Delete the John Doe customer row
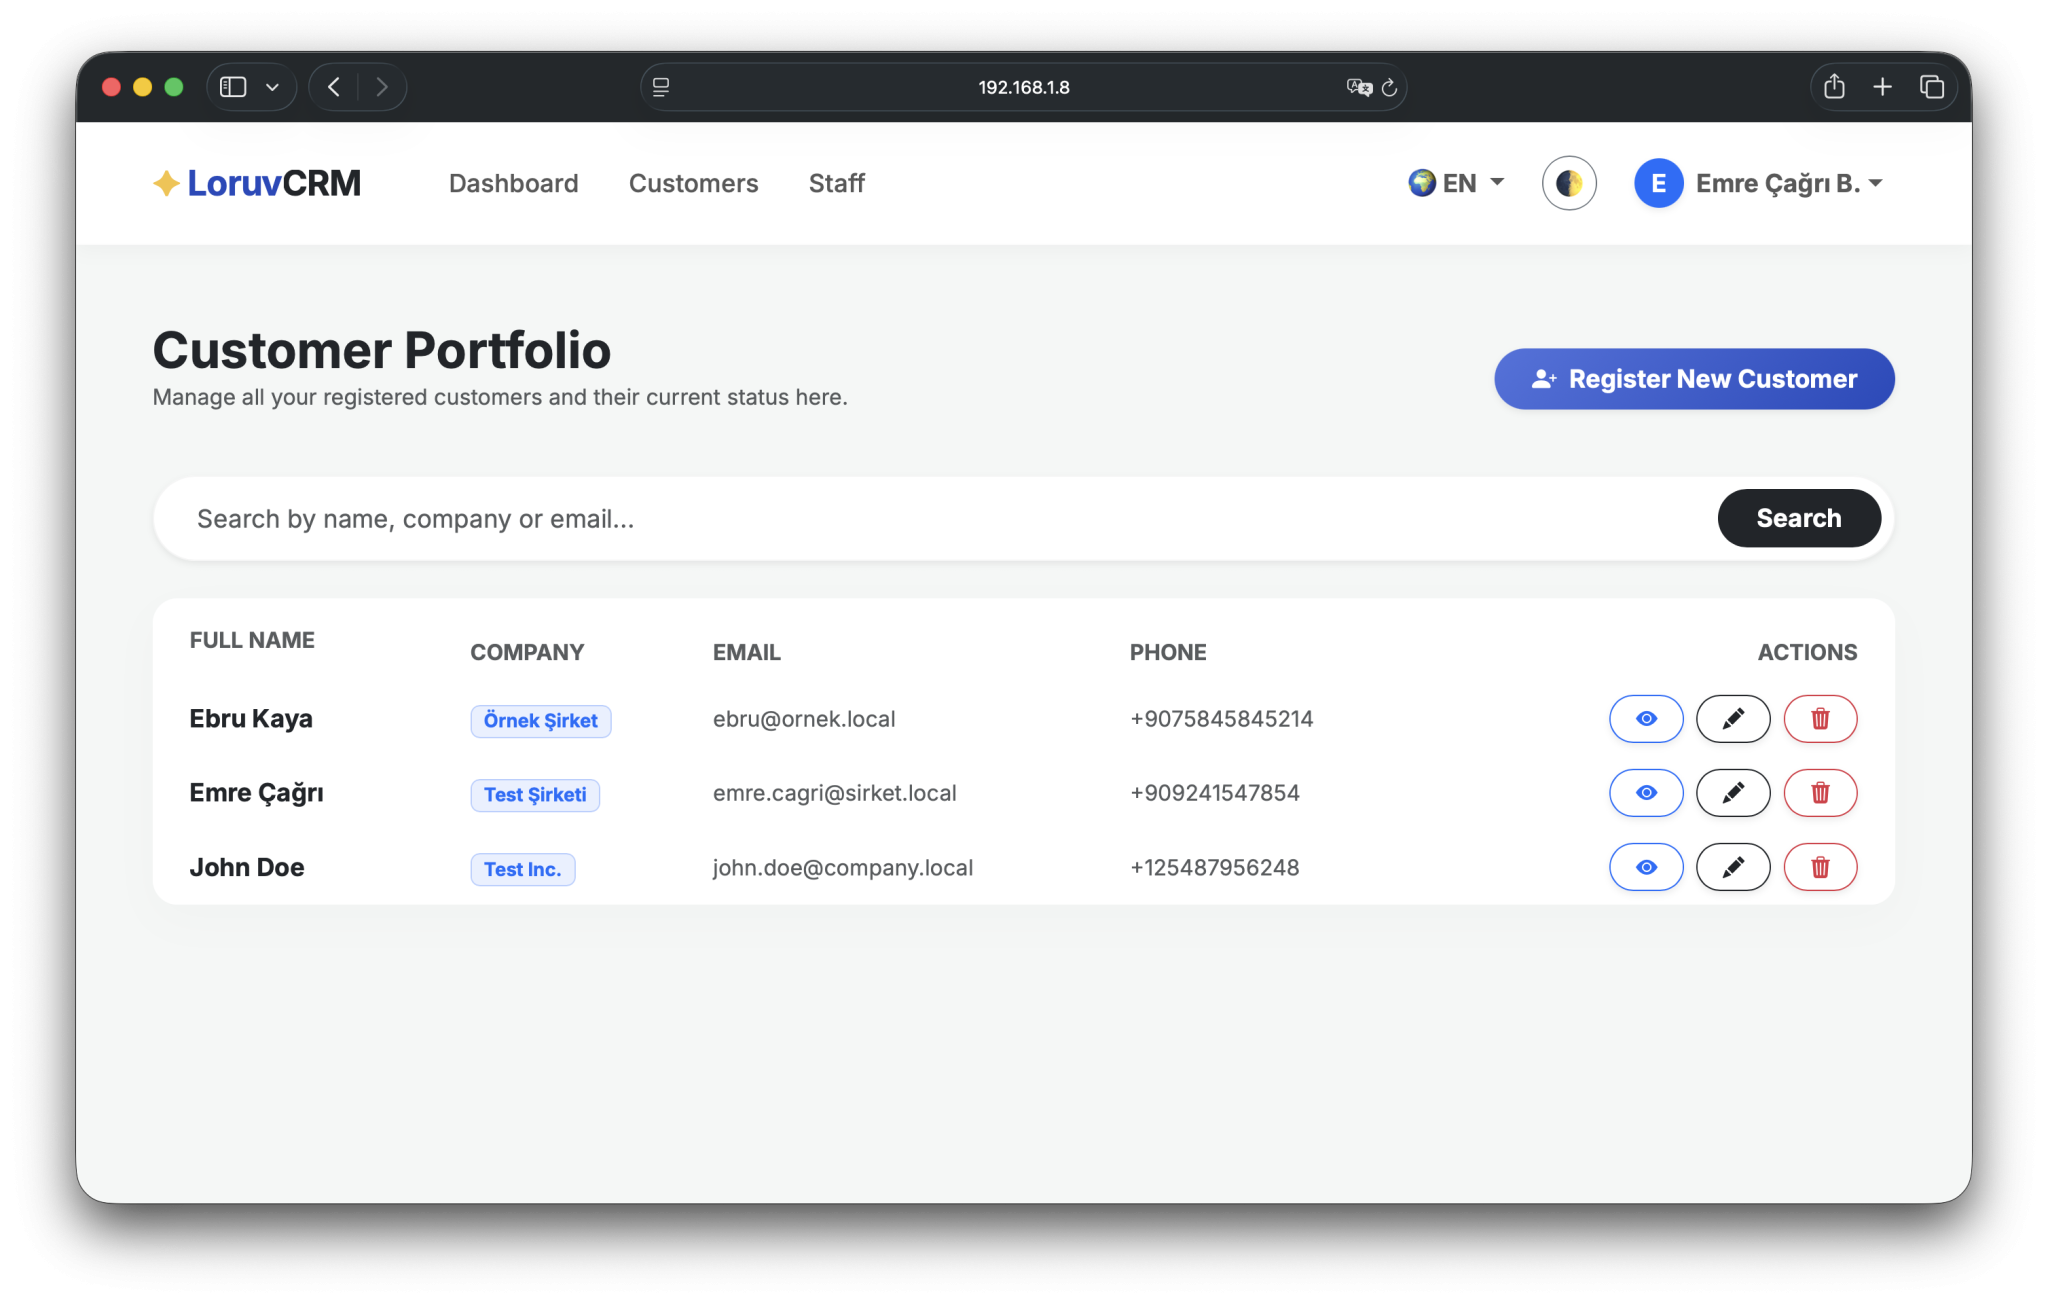This screenshot has width=2048, height=1304. [x=1820, y=867]
